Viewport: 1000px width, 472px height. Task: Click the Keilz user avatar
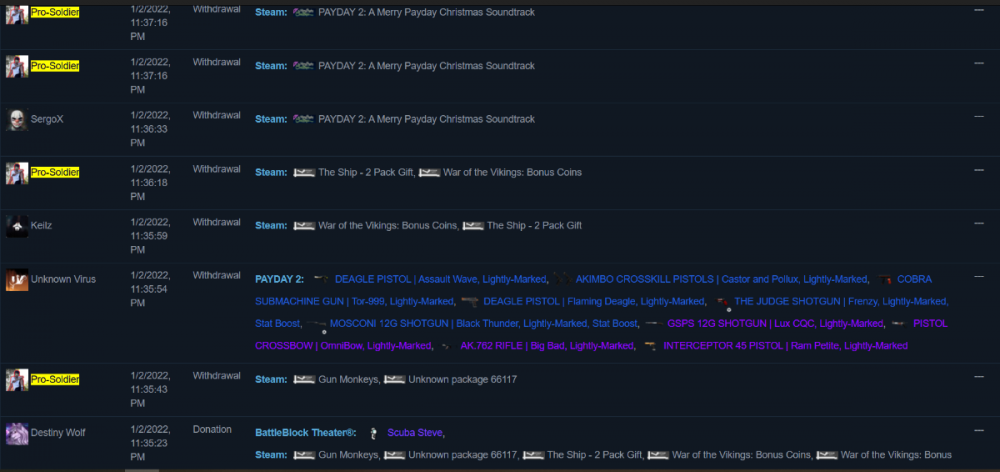(16, 227)
